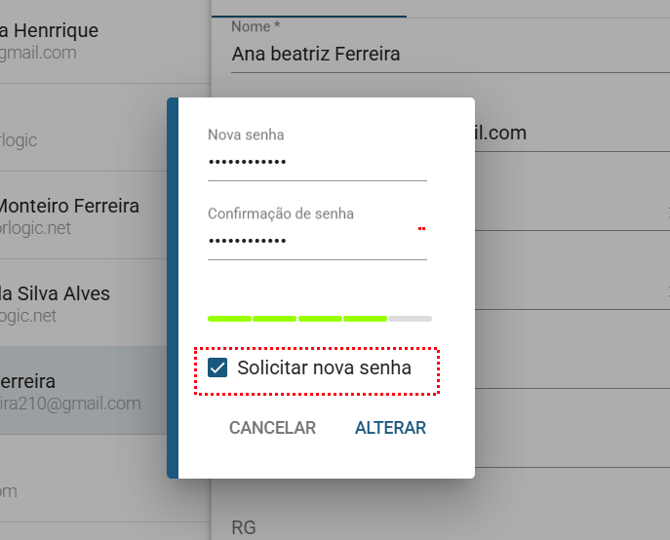This screenshot has width=670, height=540.
Task: Click the first green password strength segment
Action: (229, 318)
